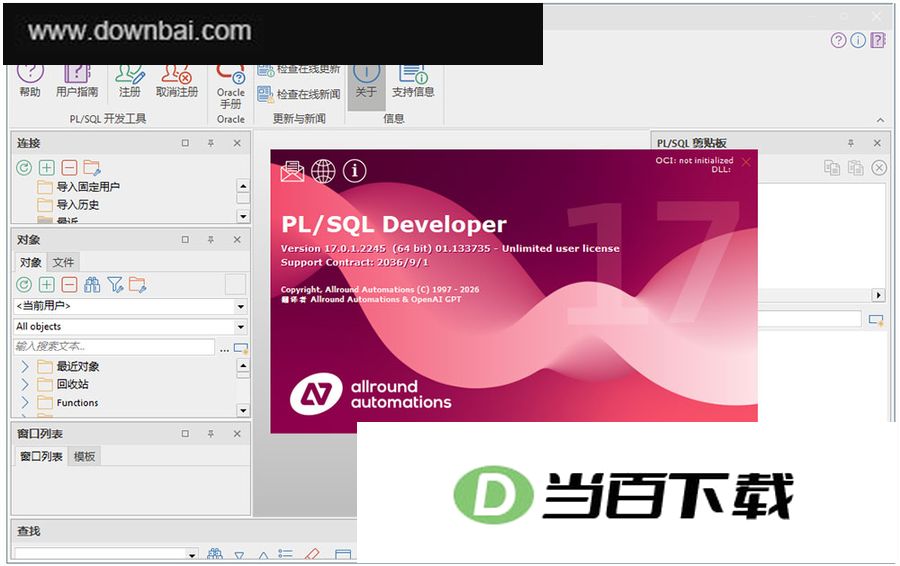
Task: Click the ellipsis button beside search box
Action: coord(224,348)
